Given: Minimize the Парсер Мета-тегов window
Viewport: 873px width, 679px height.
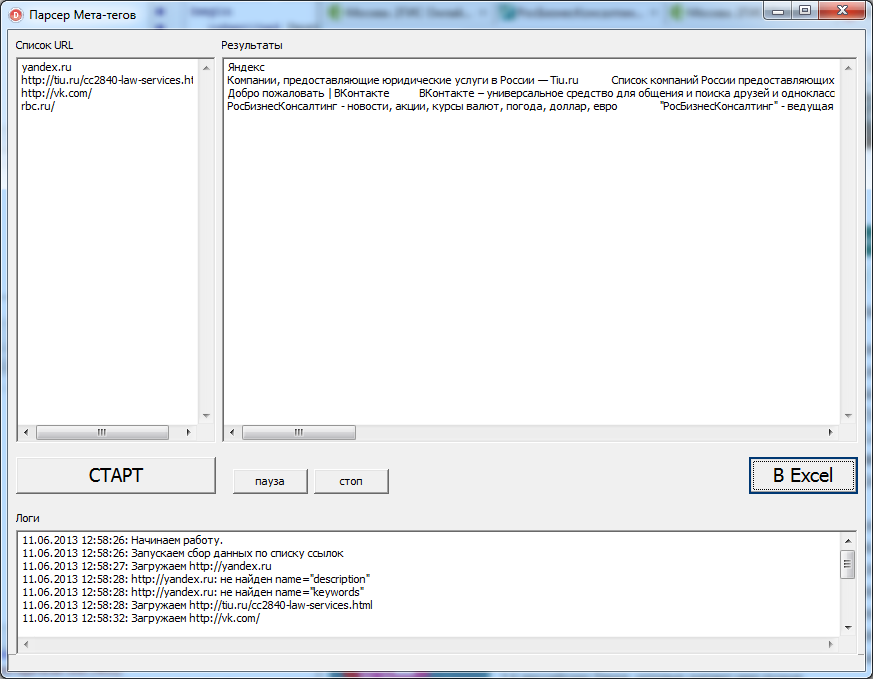Looking at the screenshot, I should pyautogui.click(x=778, y=11).
